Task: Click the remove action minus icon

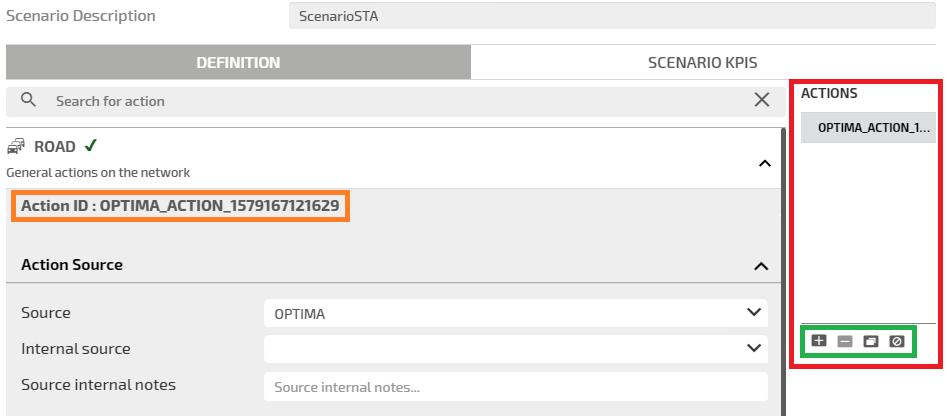Action: click(x=845, y=341)
